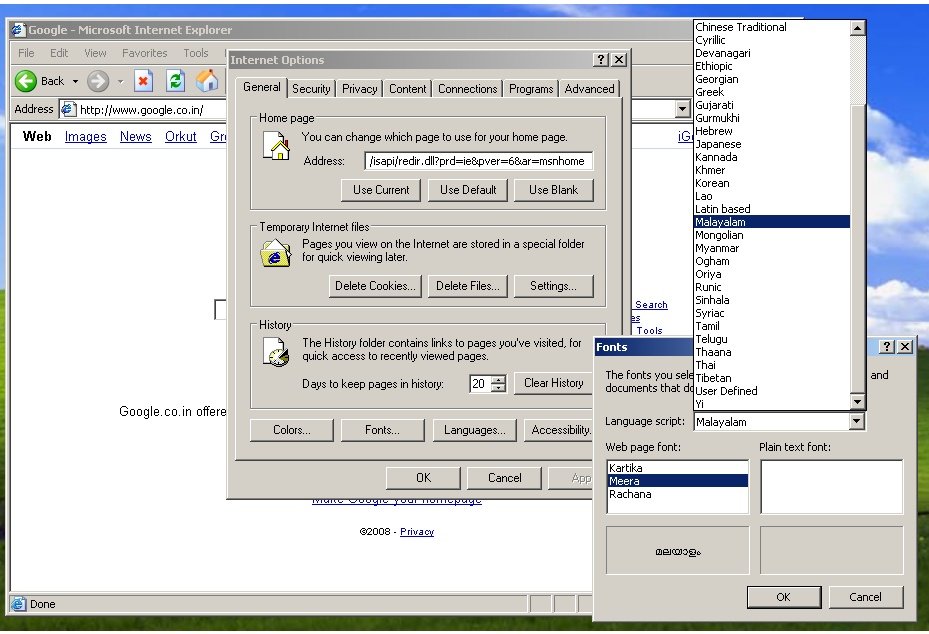The image size is (929, 634).
Task: Click the red Stop icon in IE toolbar
Action: coord(143,81)
